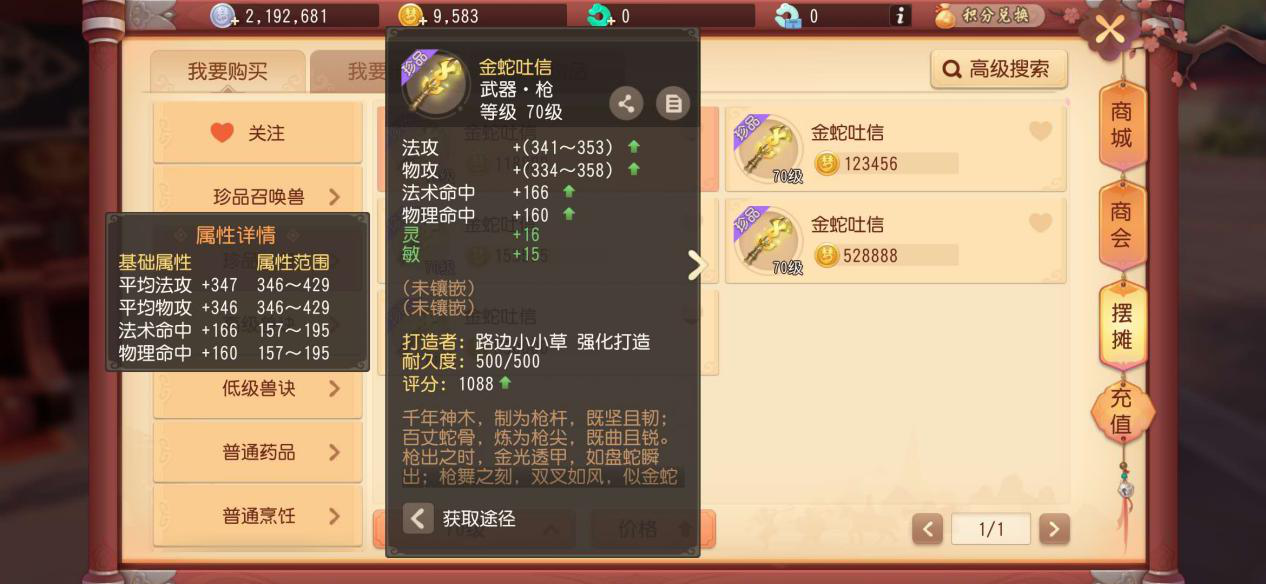This screenshot has height=584, width=1266.
Task: Open the info icon in top bar
Action: tap(900, 15)
